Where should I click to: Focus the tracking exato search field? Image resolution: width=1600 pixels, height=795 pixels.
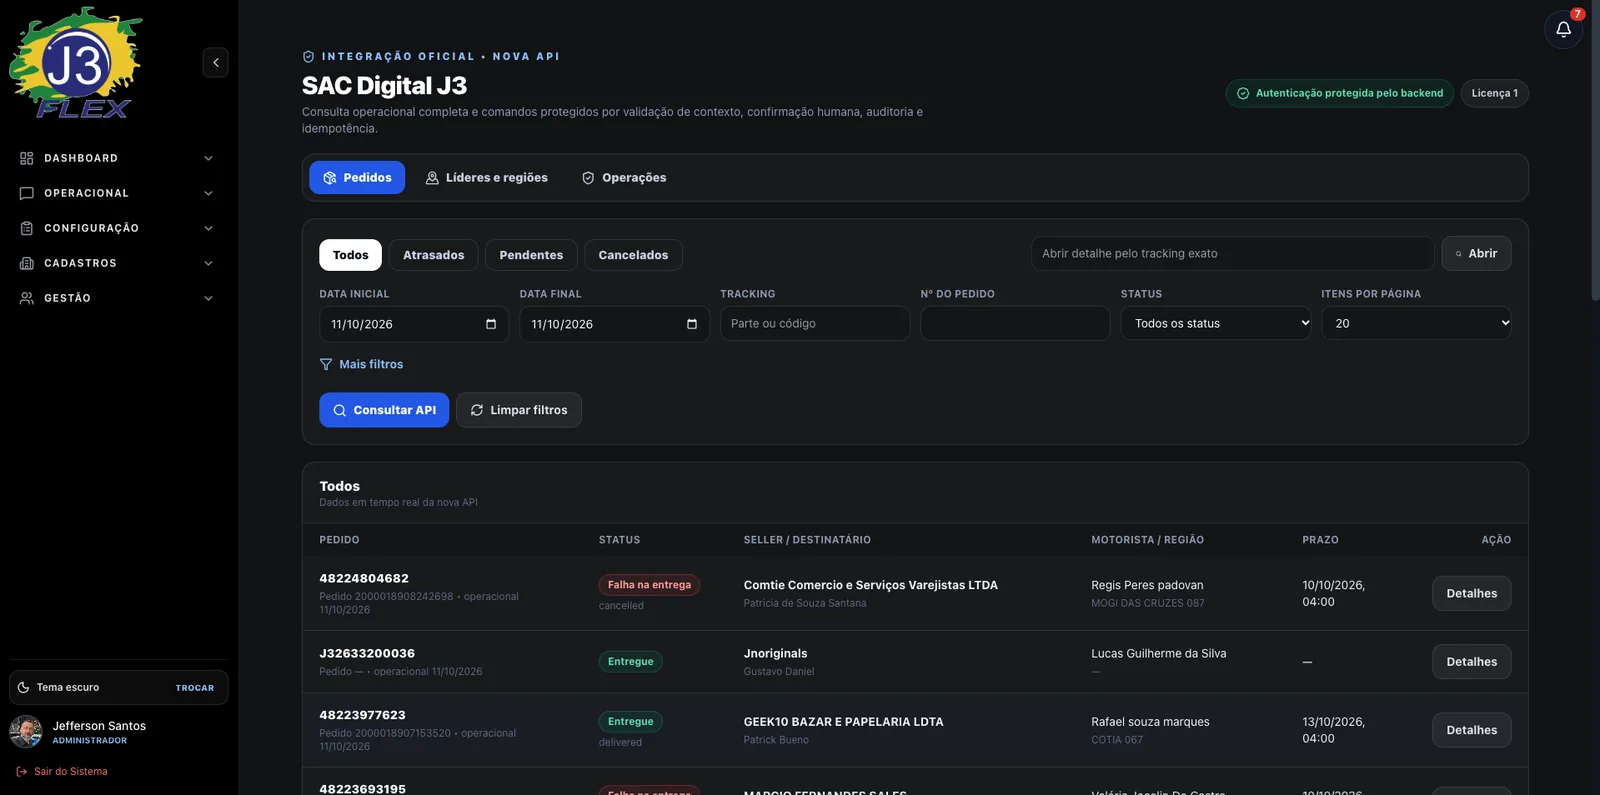[1232, 253]
